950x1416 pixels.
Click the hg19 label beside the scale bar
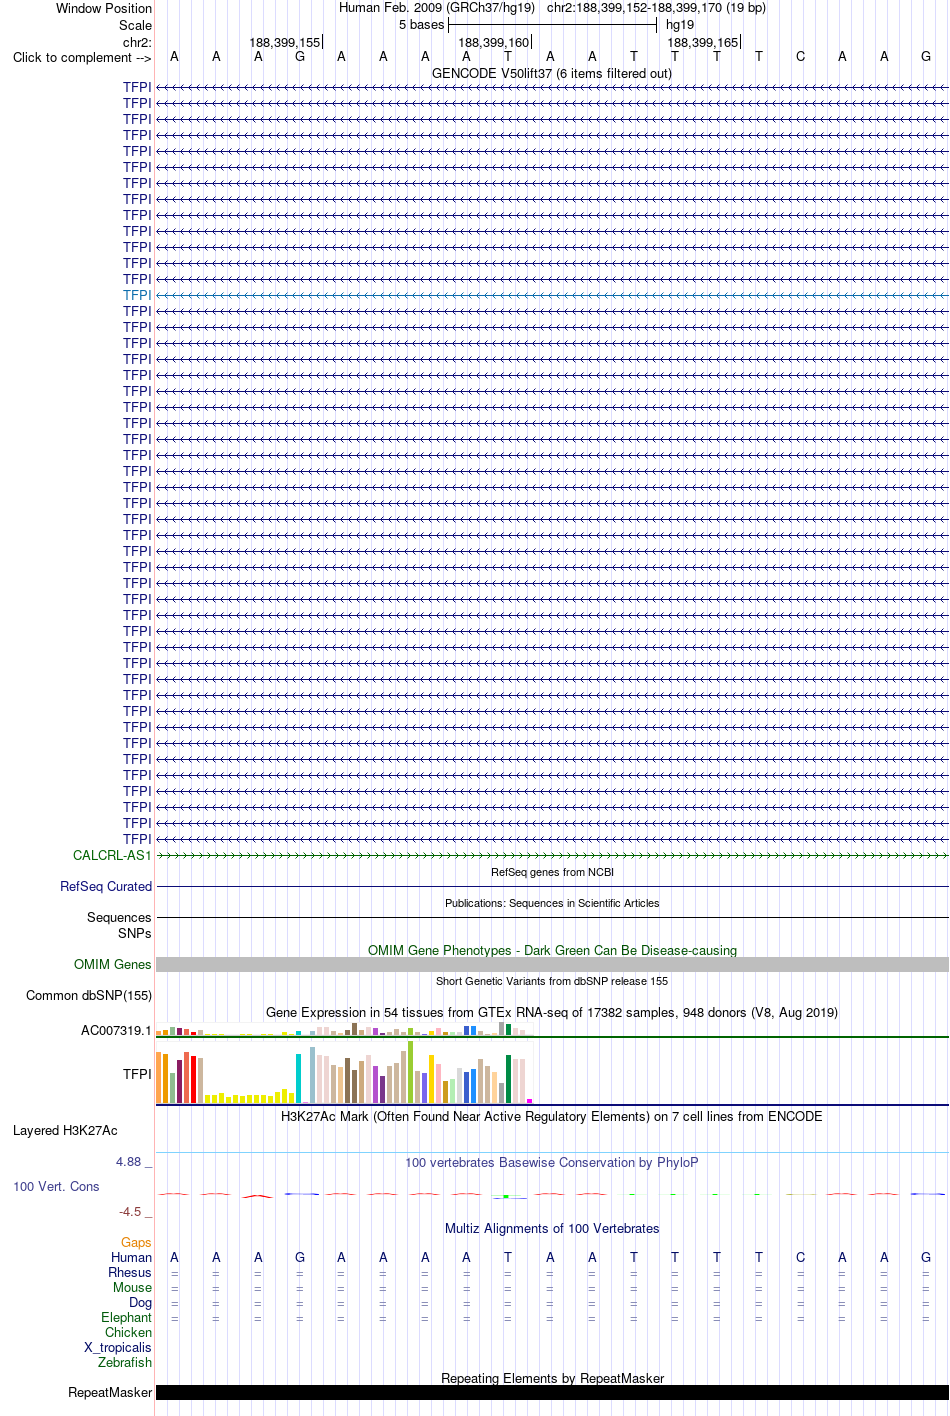(680, 25)
